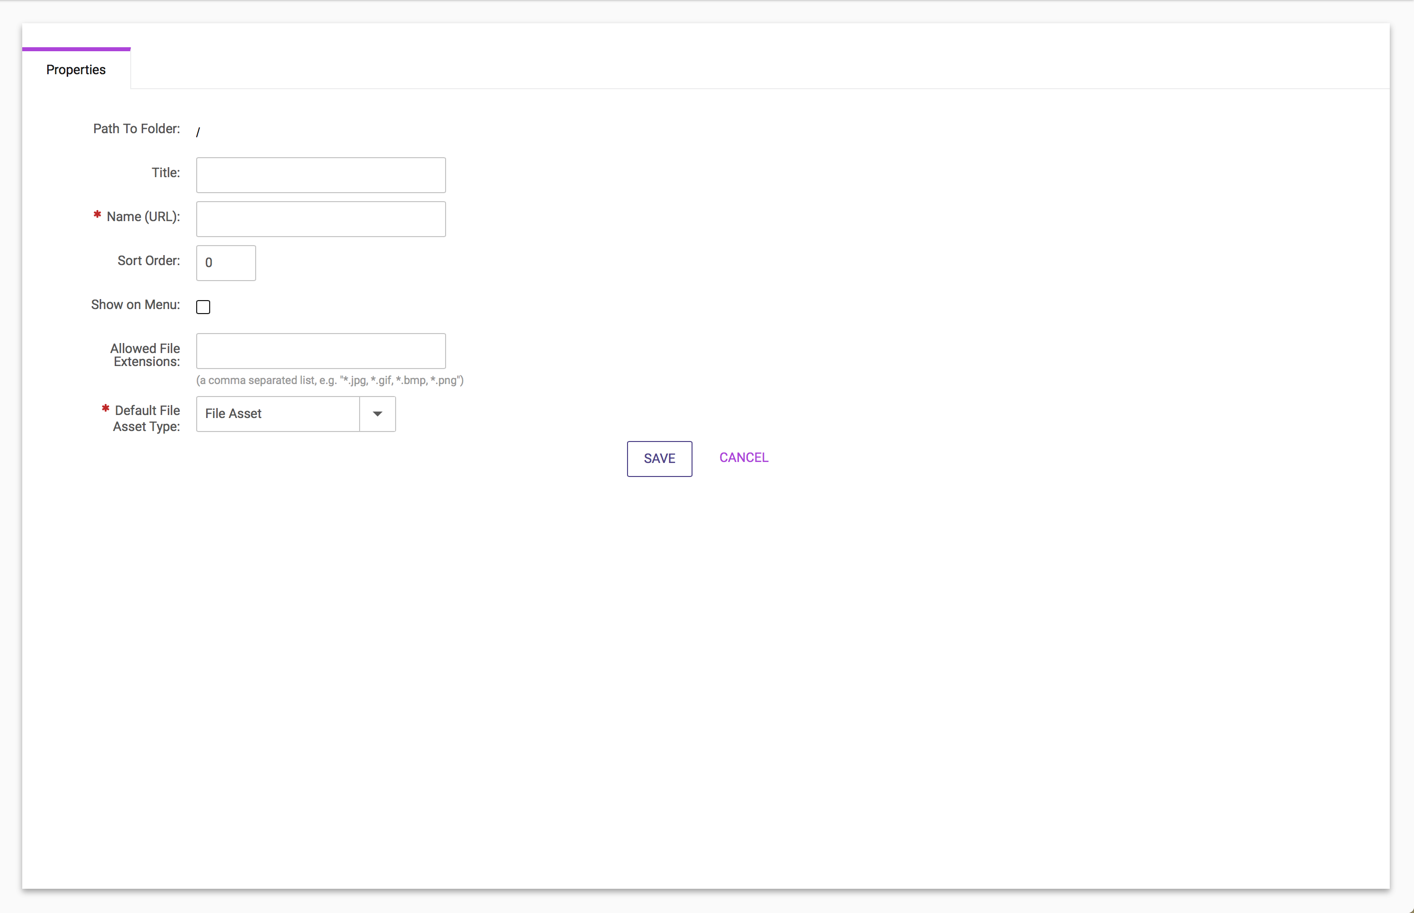Expand the asset type dropdown arrow
1414x913 pixels.
click(x=377, y=414)
